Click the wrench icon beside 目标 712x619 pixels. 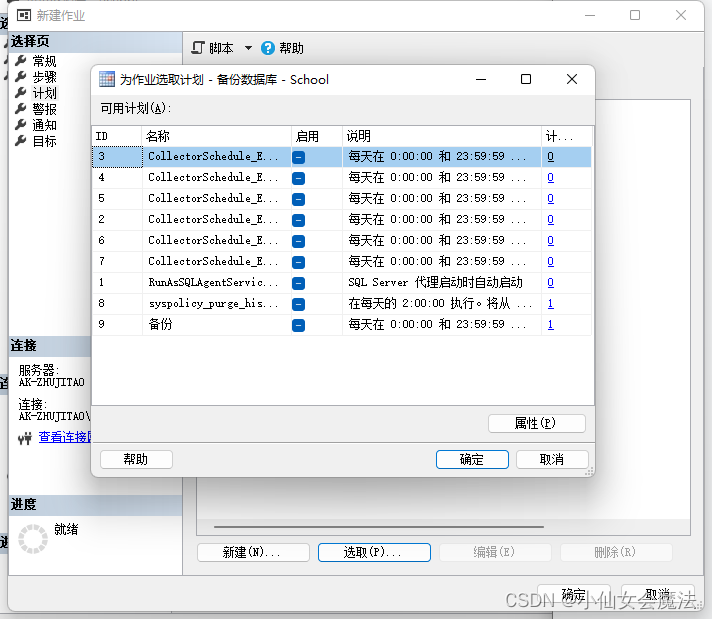click(x=21, y=141)
